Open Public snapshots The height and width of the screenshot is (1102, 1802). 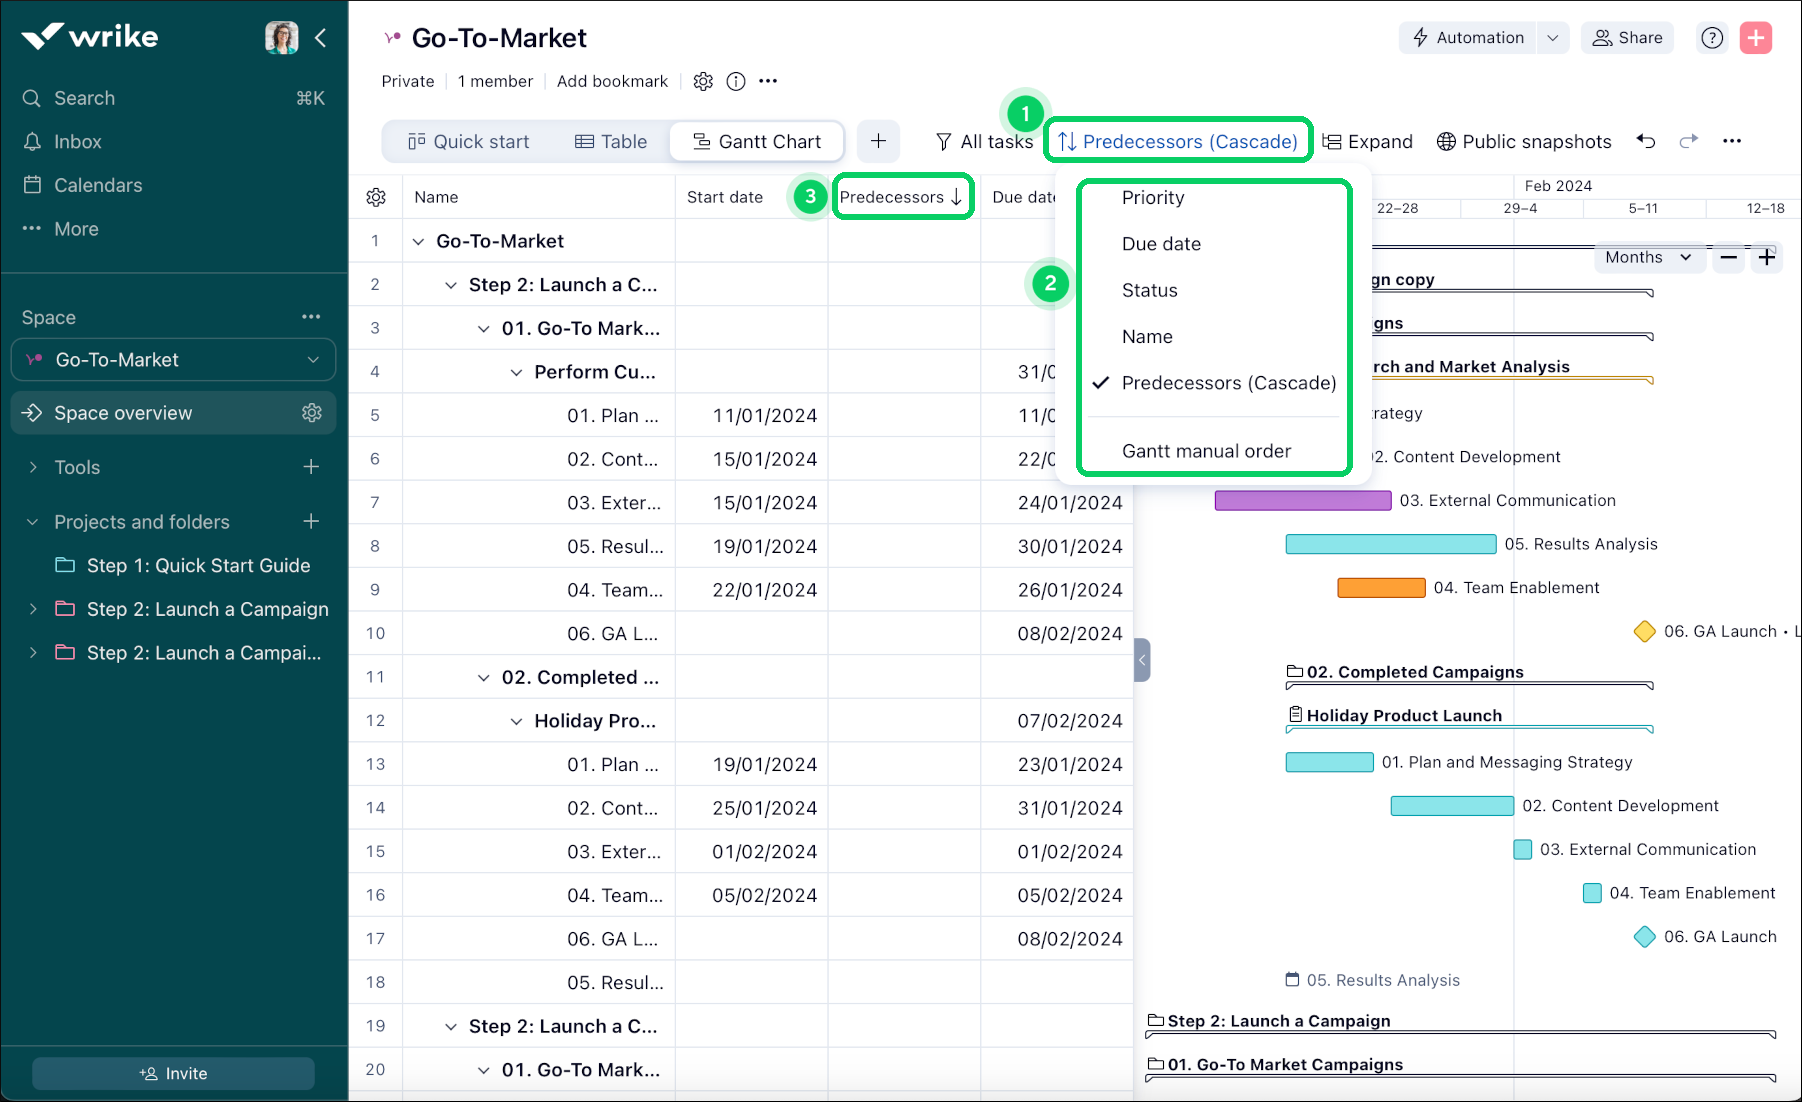(1523, 141)
